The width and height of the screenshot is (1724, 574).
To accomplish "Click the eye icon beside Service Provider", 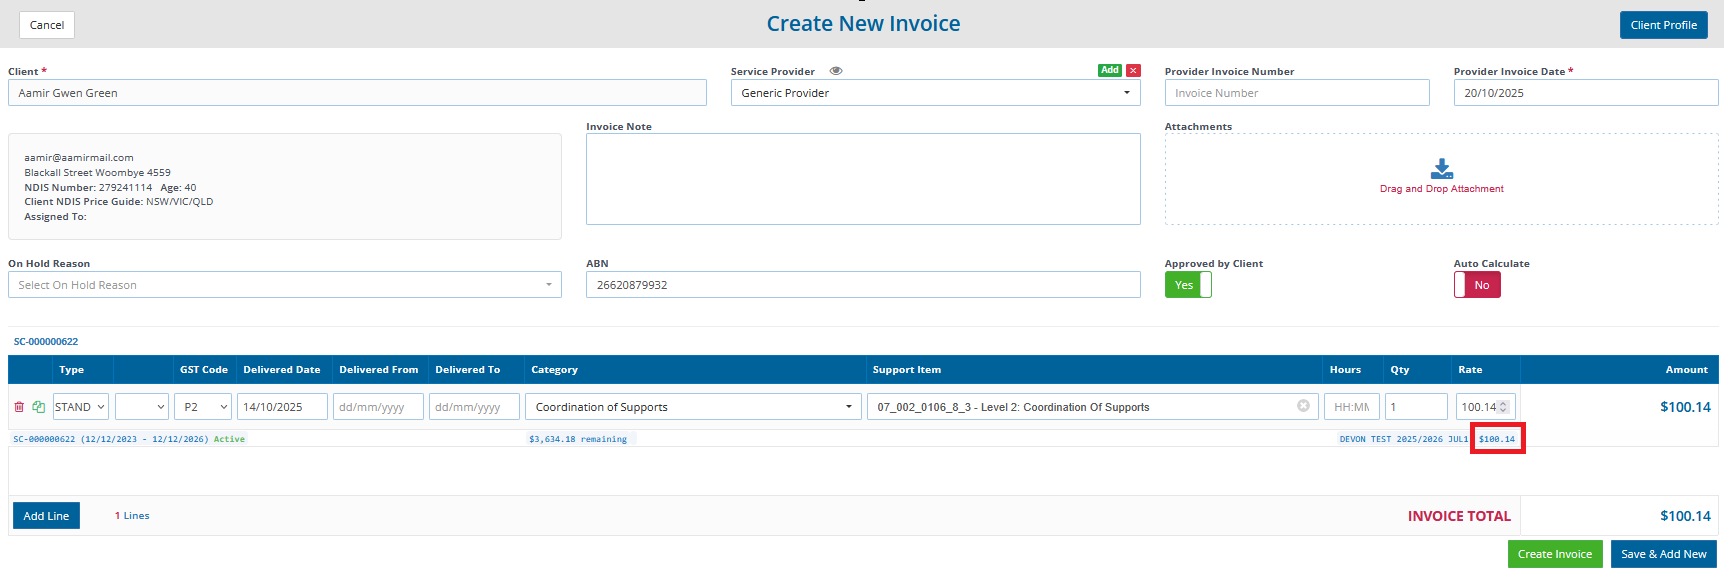I will 836,71.
